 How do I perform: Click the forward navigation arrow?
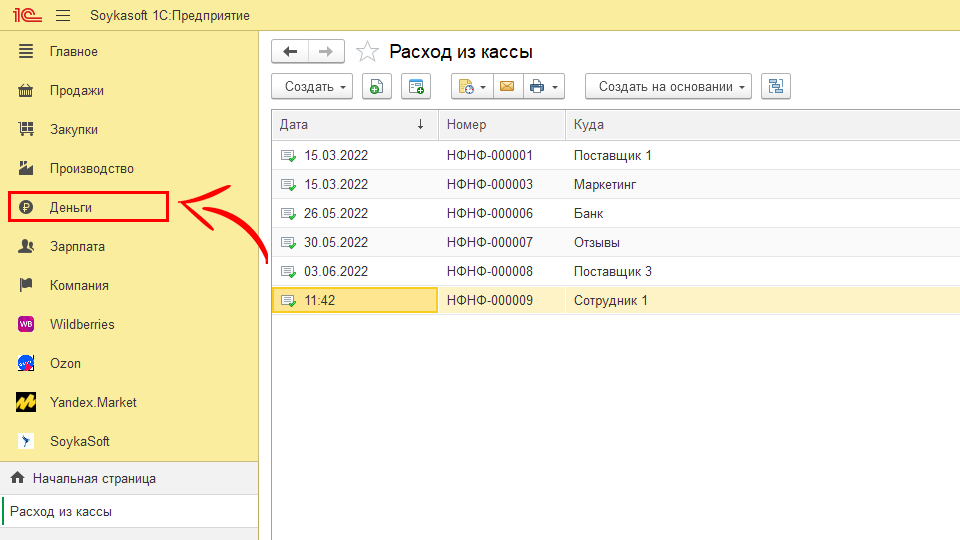pos(326,52)
